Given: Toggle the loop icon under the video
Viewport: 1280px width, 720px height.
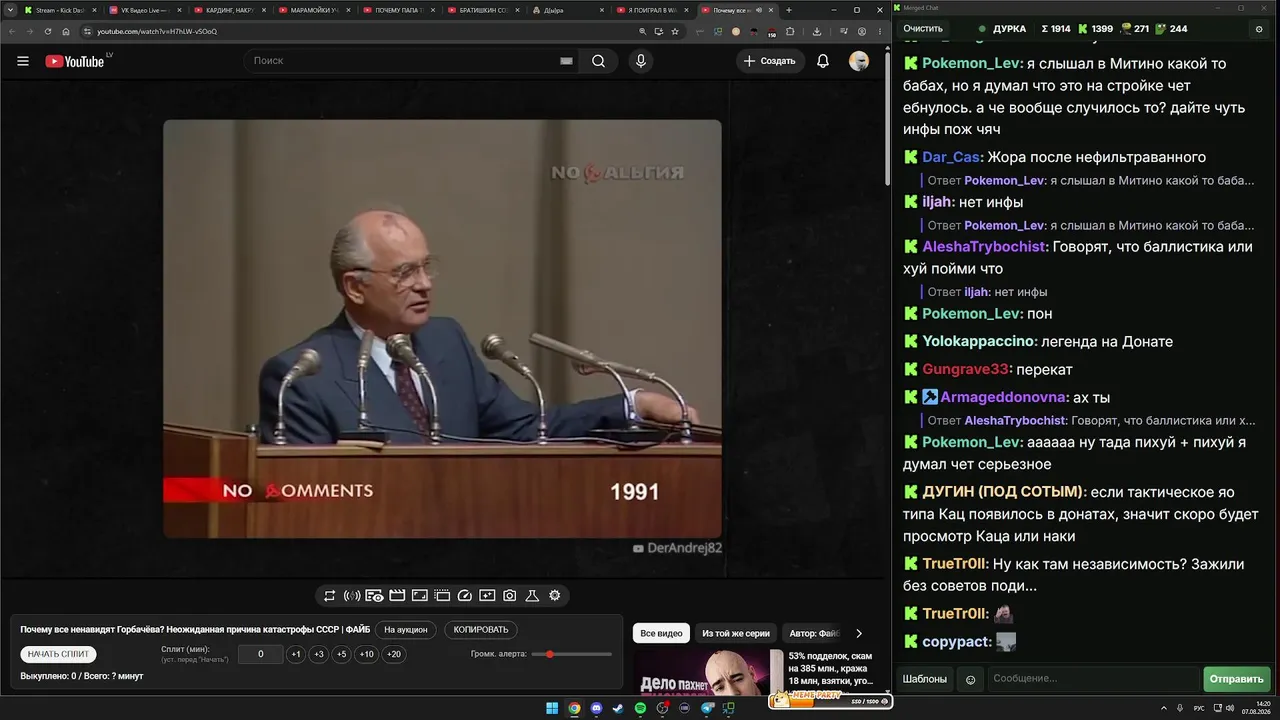Looking at the screenshot, I should click(329, 596).
